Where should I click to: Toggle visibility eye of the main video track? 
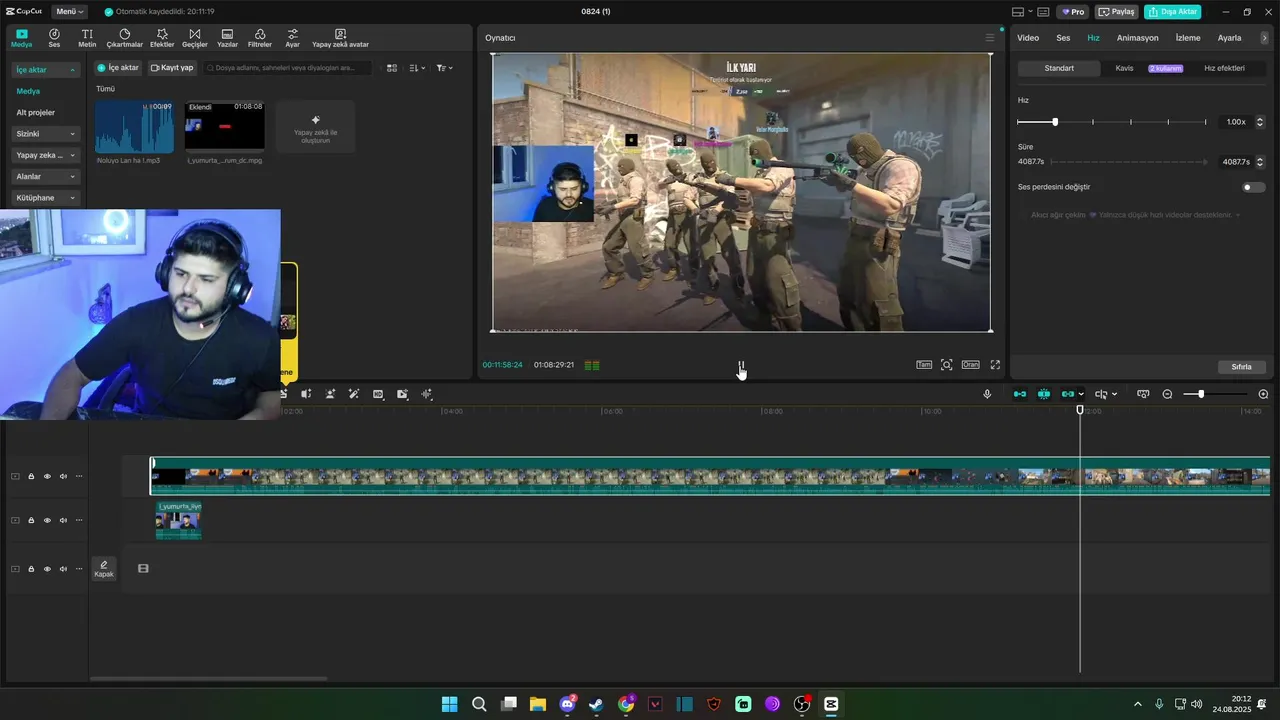point(47,476)
